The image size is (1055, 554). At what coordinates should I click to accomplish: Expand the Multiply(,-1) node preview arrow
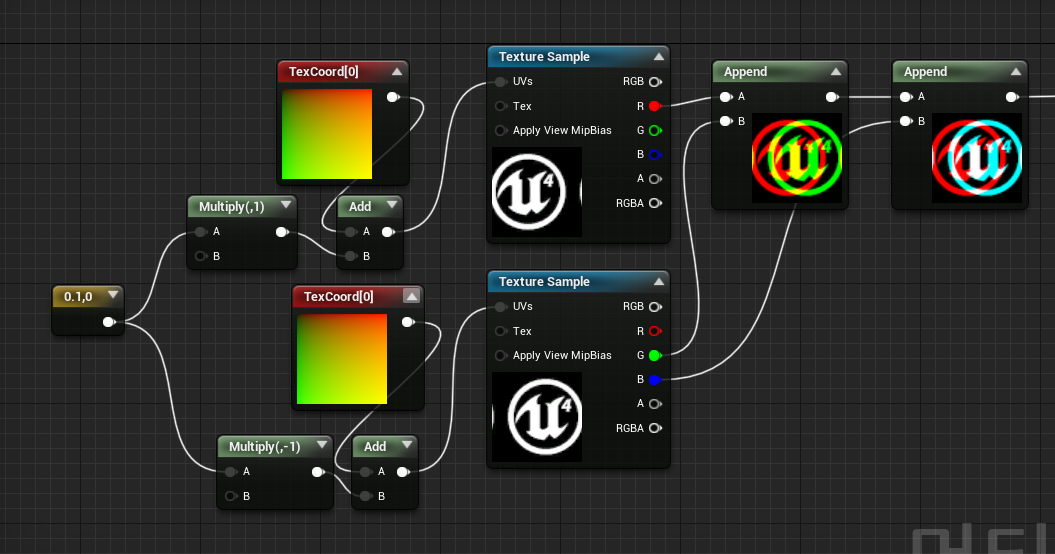point(322,446)
